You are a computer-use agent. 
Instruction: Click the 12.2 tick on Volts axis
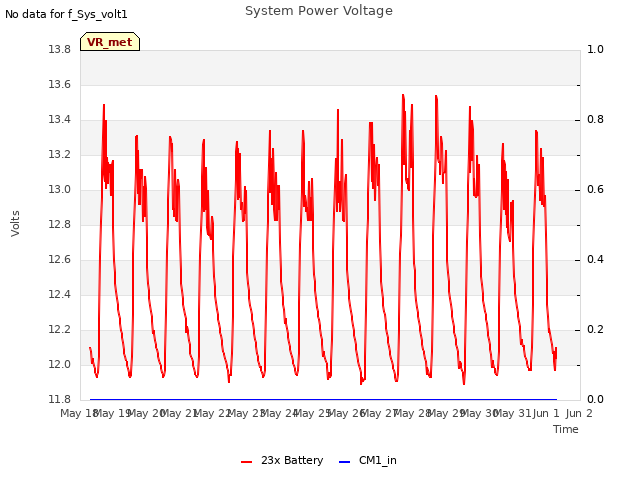click(x=60, y=329)
